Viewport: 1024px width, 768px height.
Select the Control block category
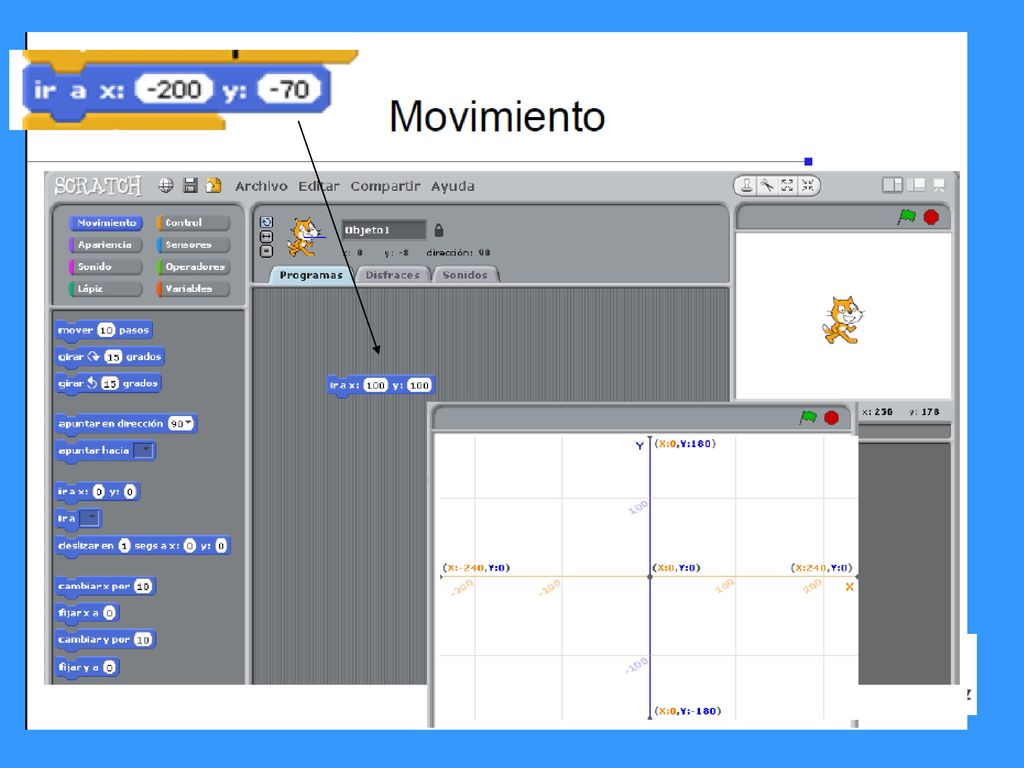(193, 223)
